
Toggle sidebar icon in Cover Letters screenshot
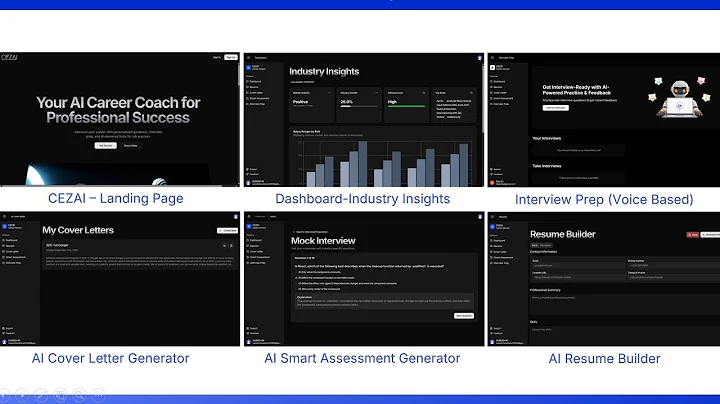pyautogui.click(x=5, y=217)
